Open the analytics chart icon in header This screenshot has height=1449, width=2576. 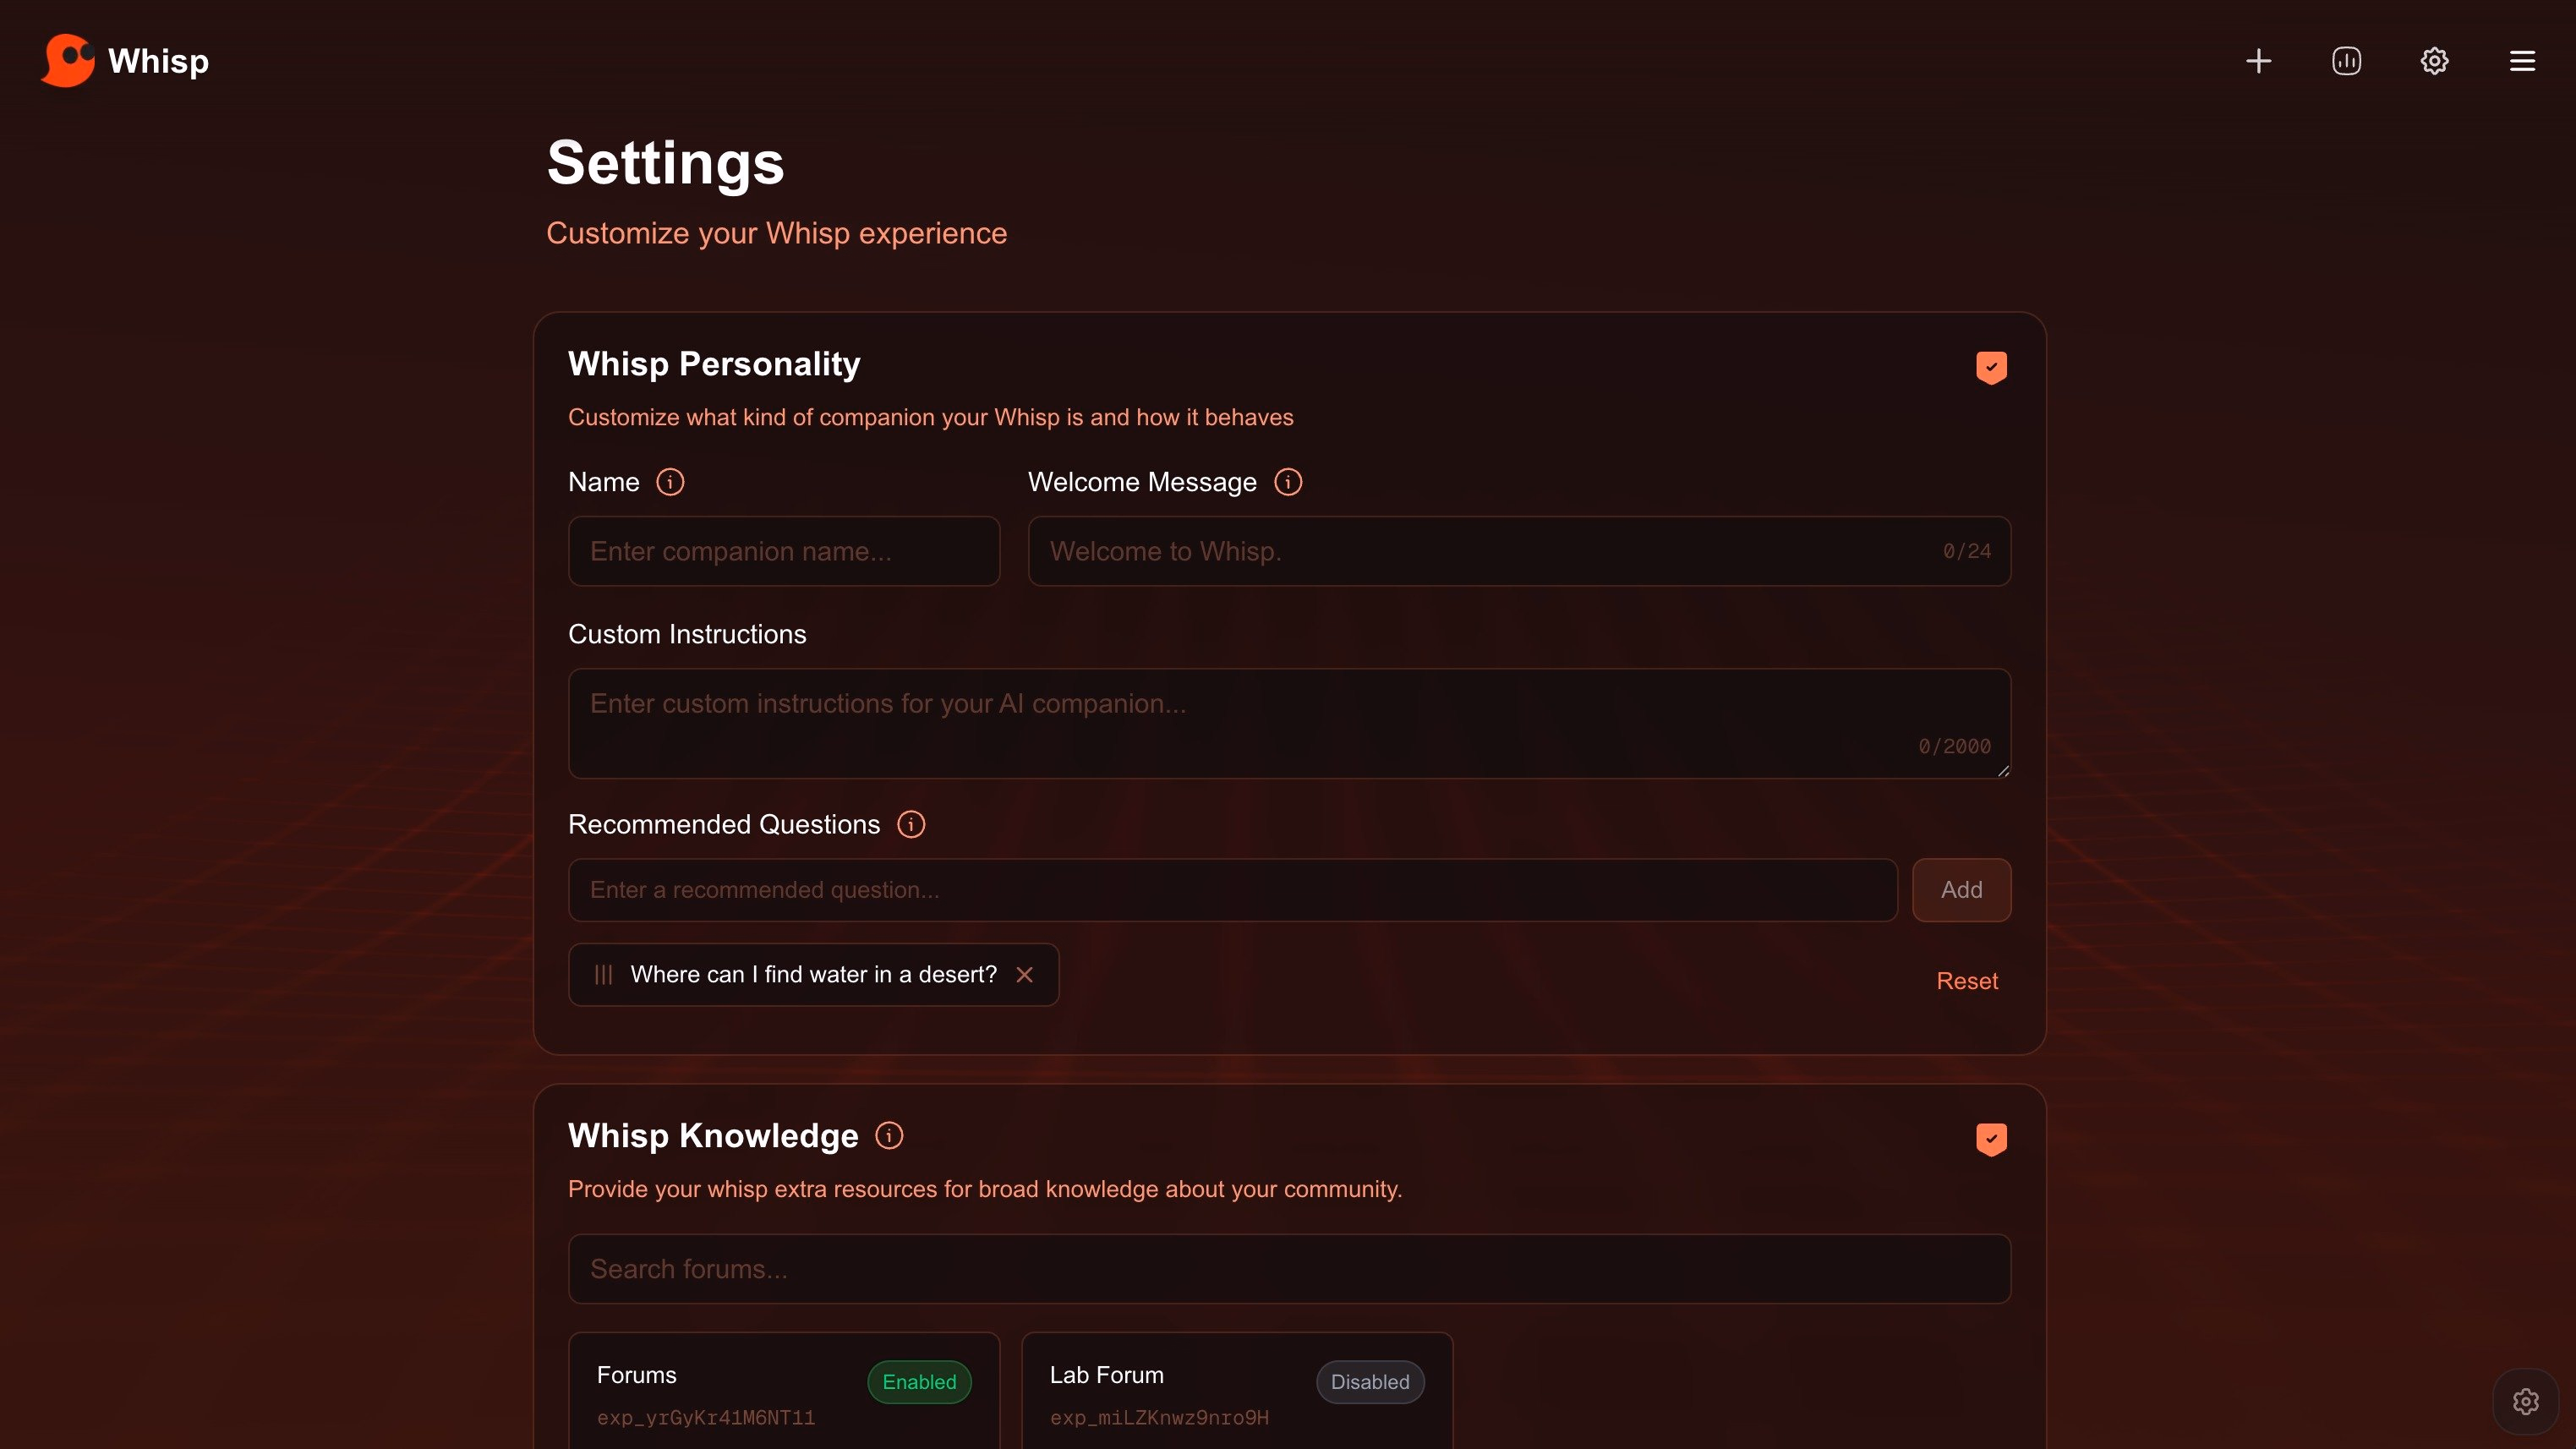click(2346, 61)
